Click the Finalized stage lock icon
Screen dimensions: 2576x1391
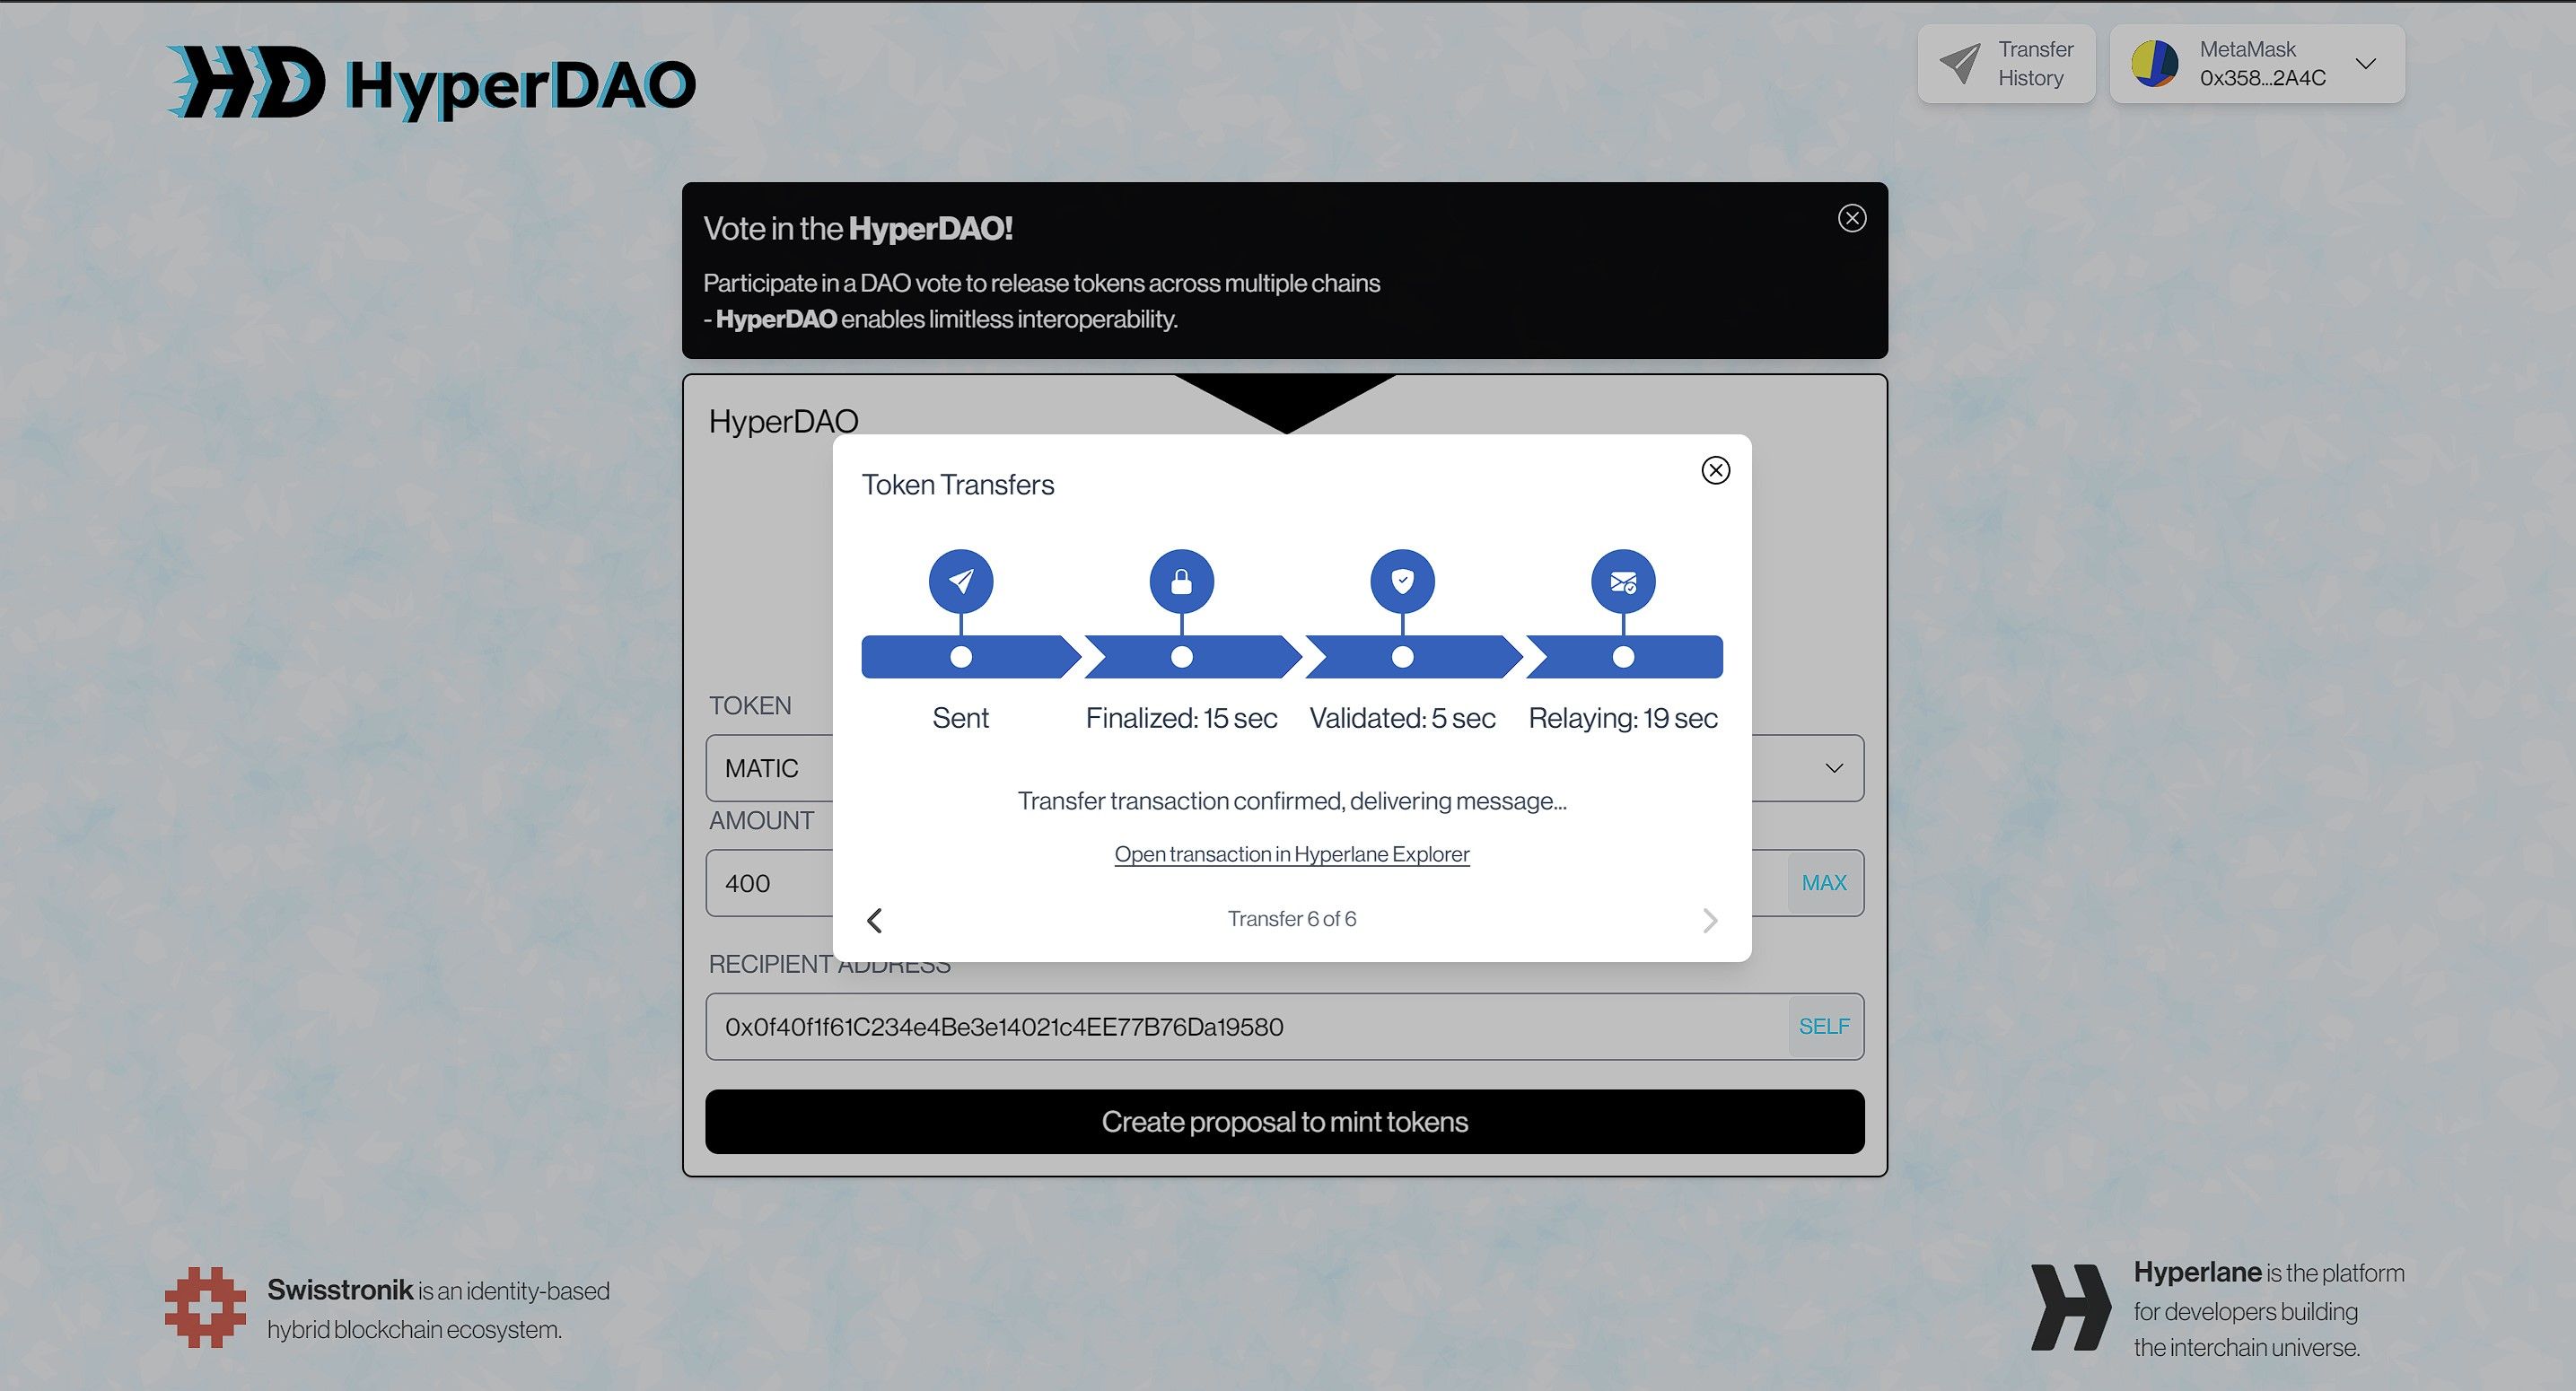1182,581
